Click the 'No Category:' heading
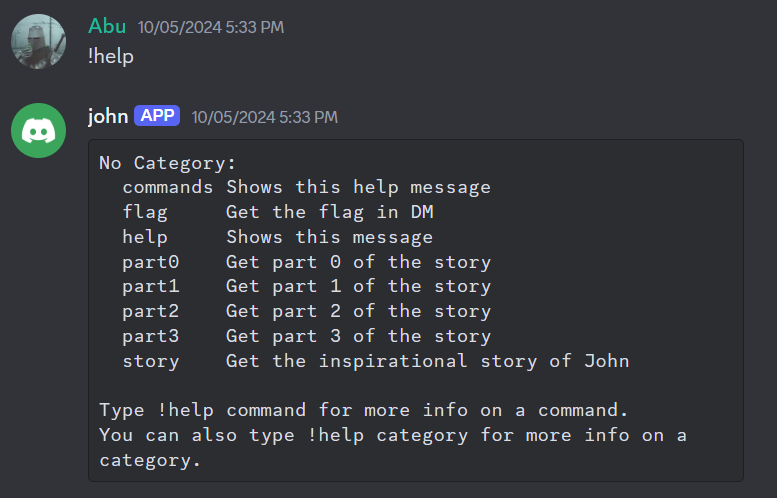This screenshot has height=498, width=777. [168, 162]
